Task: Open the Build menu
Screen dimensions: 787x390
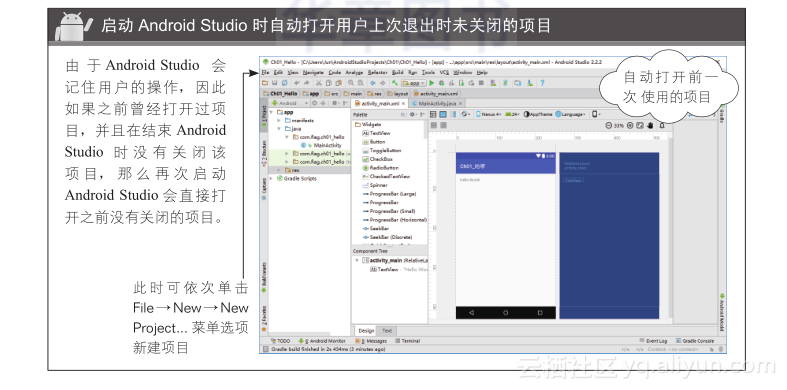Action: [x=398, y=73]
